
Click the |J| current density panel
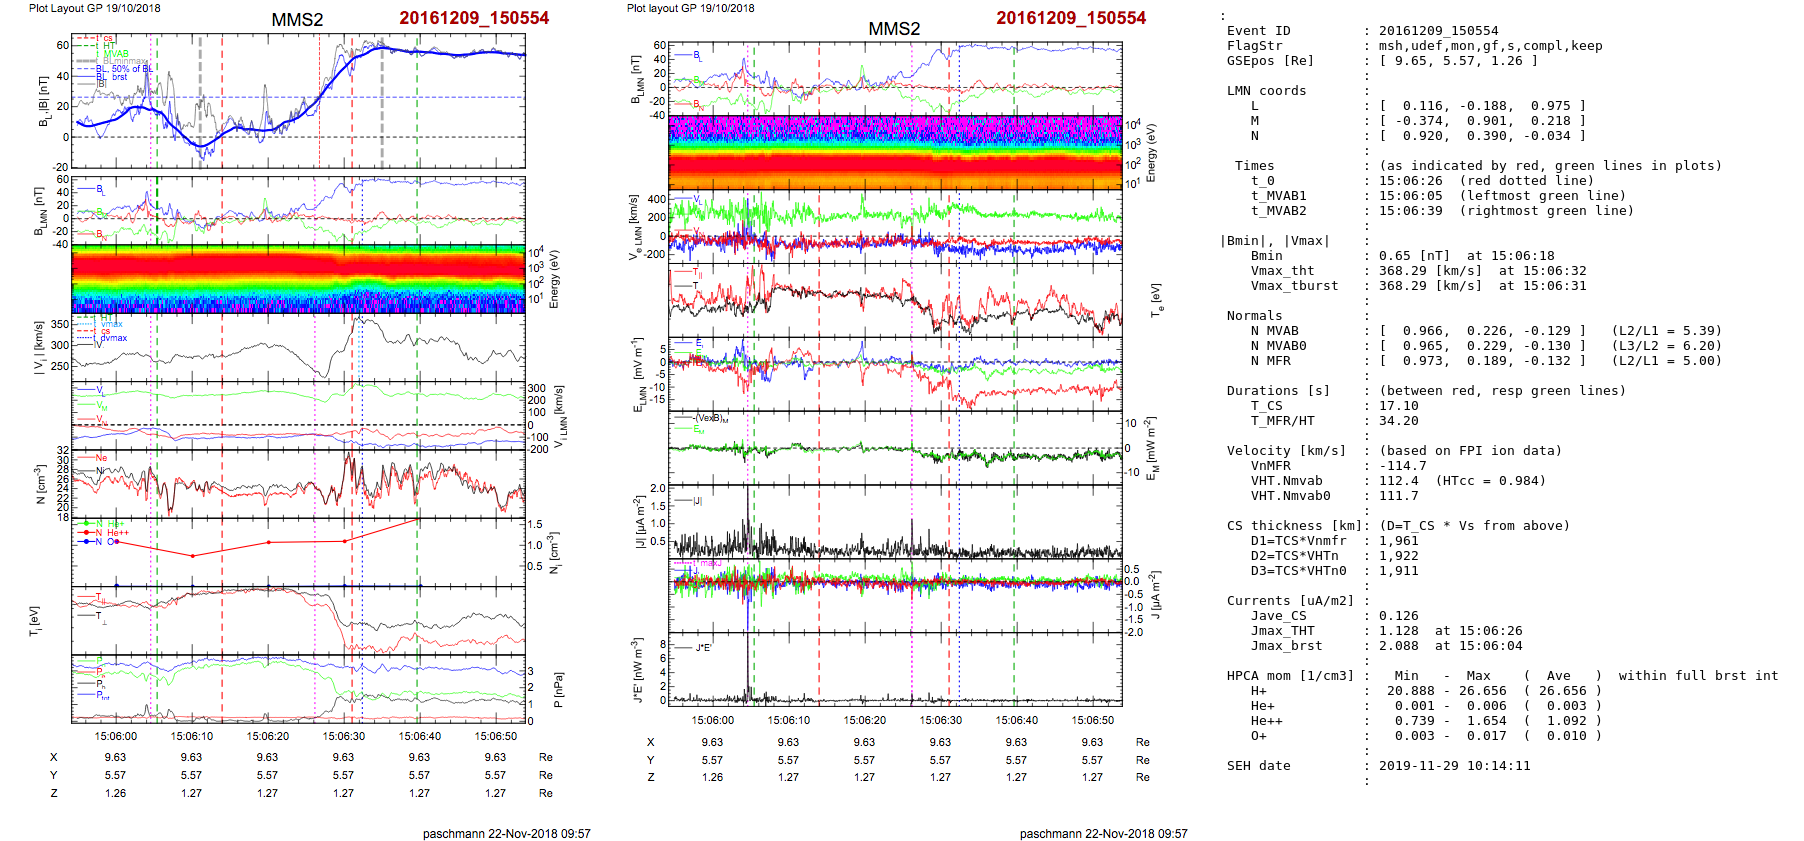pos(895,520)
